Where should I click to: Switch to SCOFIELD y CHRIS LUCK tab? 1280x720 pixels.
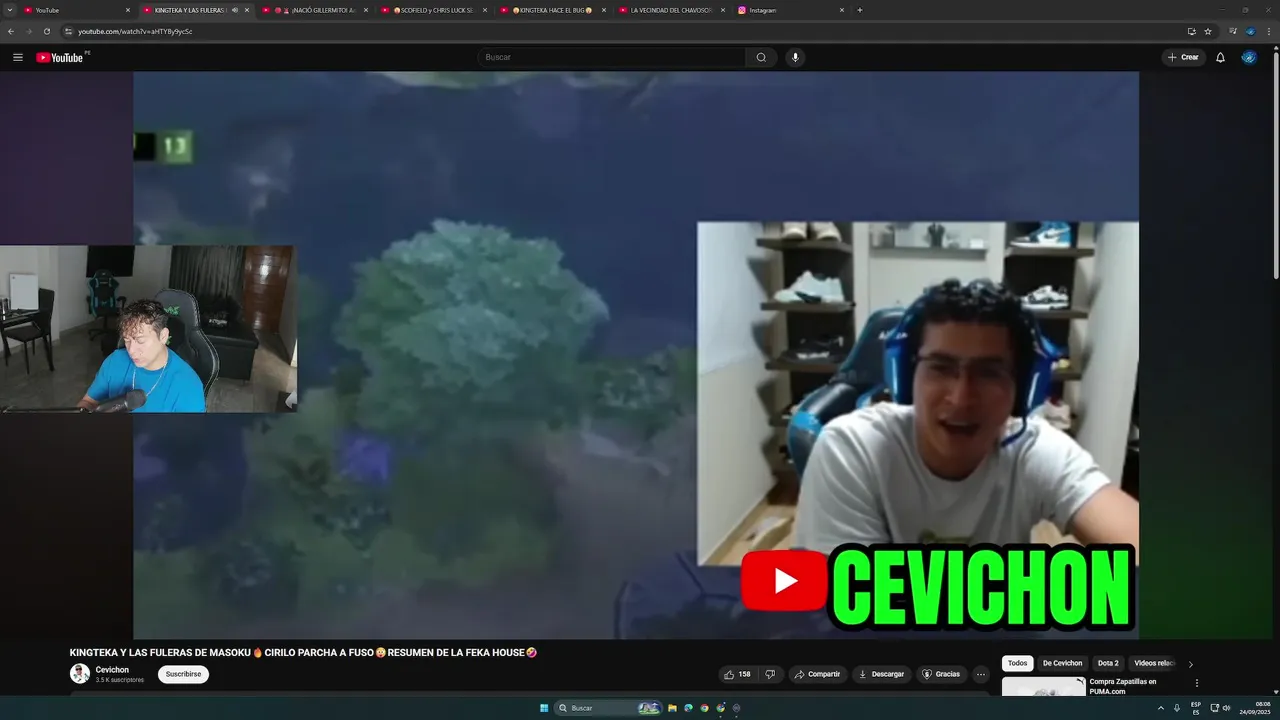click(434, 10)
